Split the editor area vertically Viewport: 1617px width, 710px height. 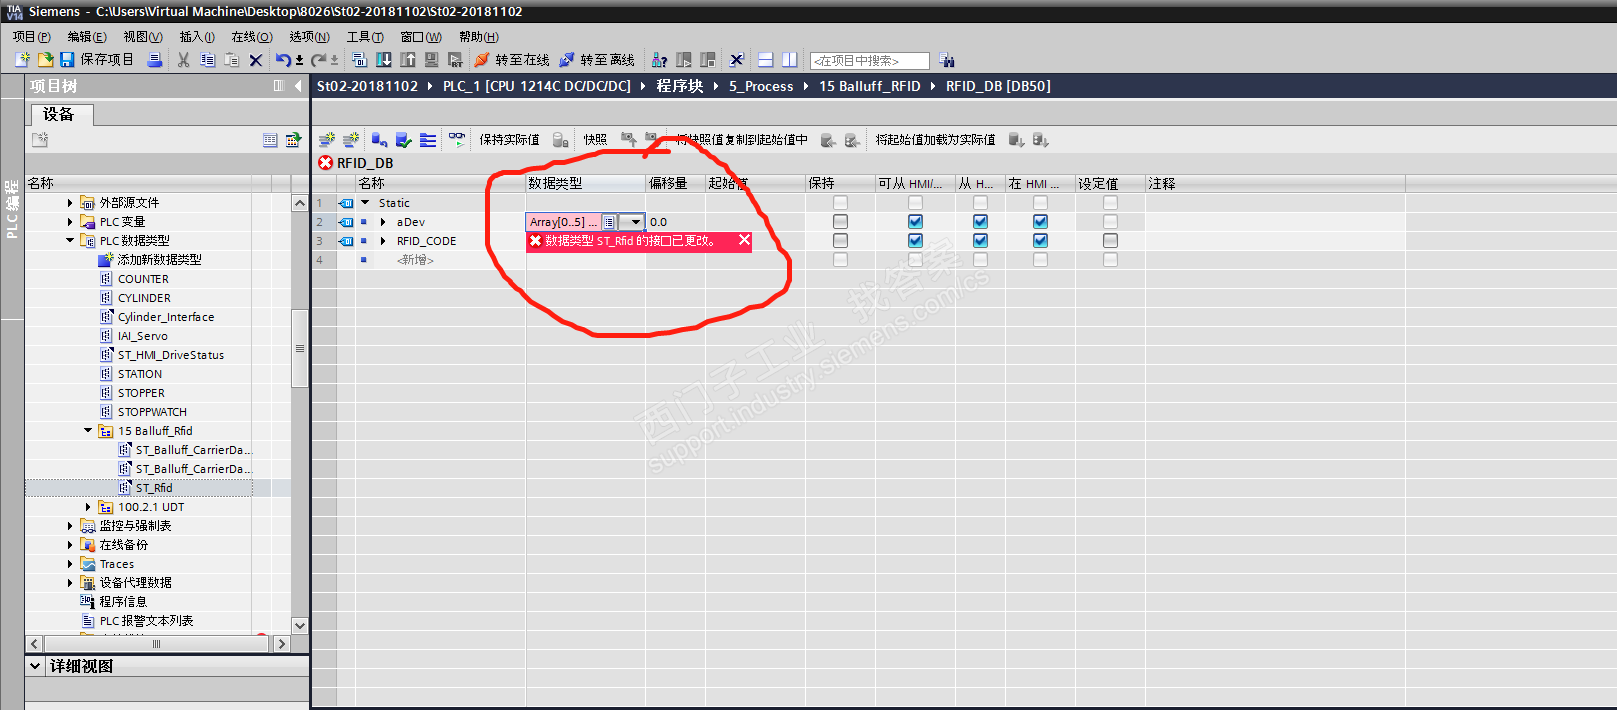coord(789,60)
